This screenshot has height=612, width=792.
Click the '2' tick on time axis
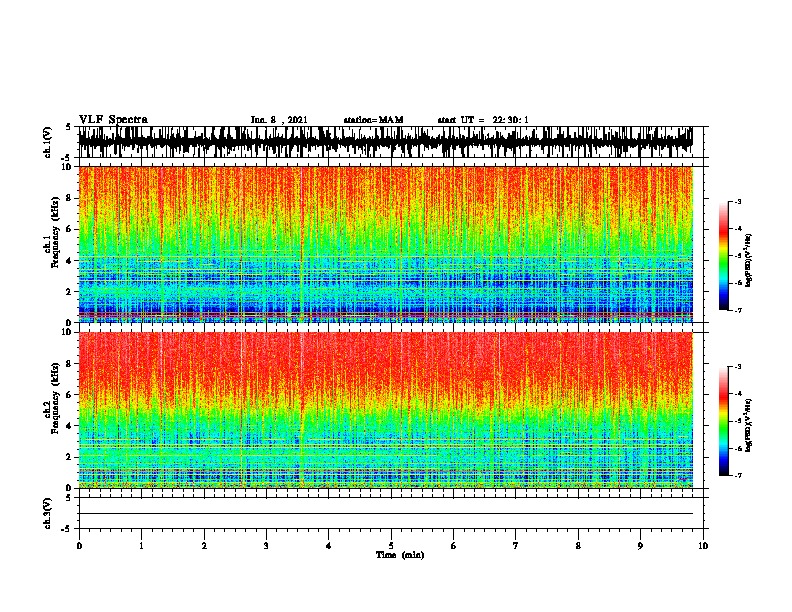click(204, 546)
